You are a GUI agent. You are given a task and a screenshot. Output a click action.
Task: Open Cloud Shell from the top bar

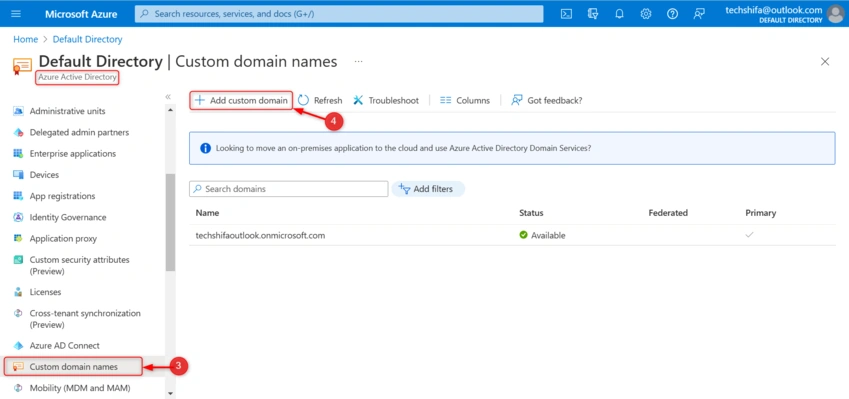566,14
